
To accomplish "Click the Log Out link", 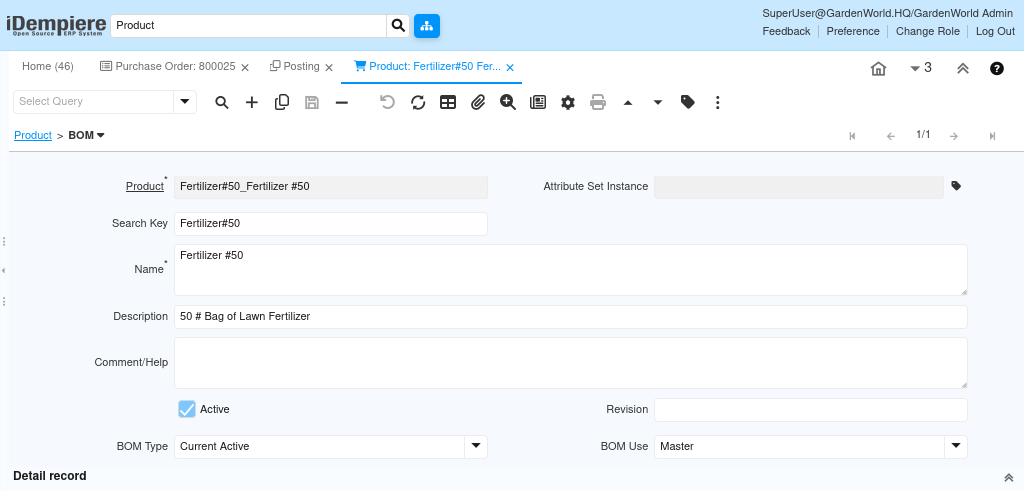I will [x=995, y=31].
